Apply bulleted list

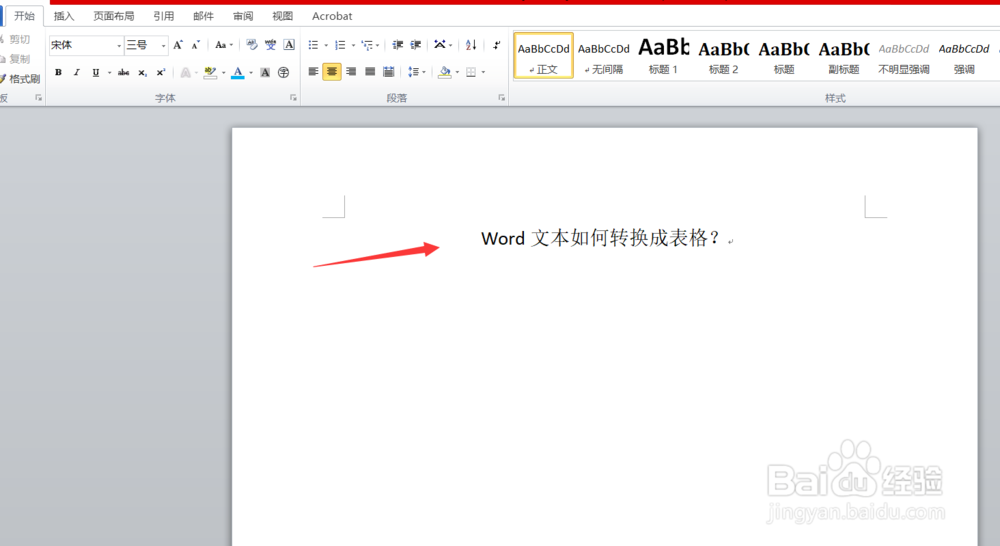[x=313, y=45]
